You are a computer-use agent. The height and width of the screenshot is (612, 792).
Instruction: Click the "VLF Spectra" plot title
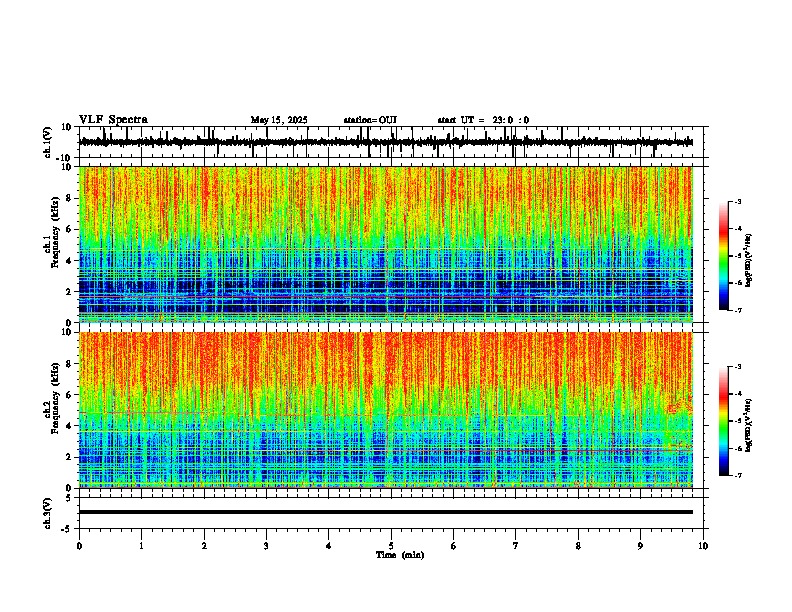(113, 120)
